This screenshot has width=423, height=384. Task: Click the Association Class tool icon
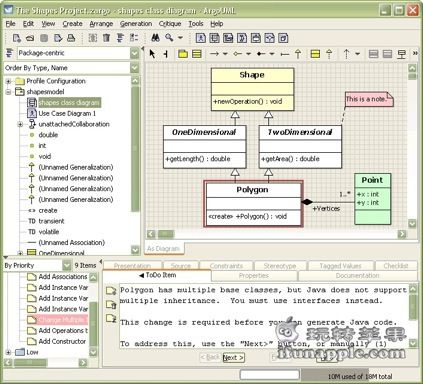(x=402, y=54)
